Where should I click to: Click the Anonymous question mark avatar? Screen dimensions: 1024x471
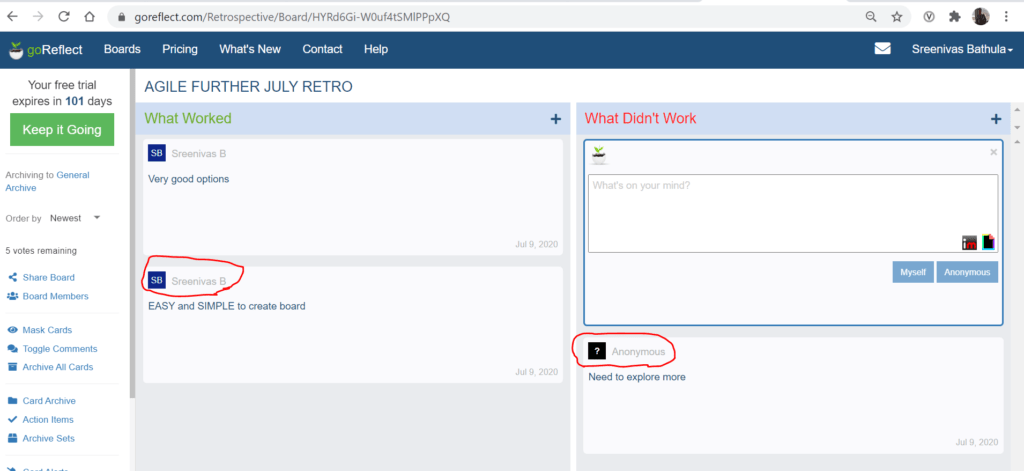[597, 351]
